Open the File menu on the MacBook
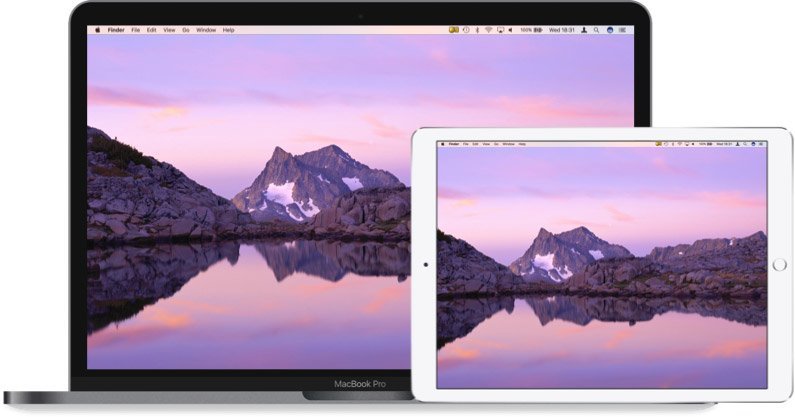The width and height of the screenshot is (795, 417). click(135, 30)
